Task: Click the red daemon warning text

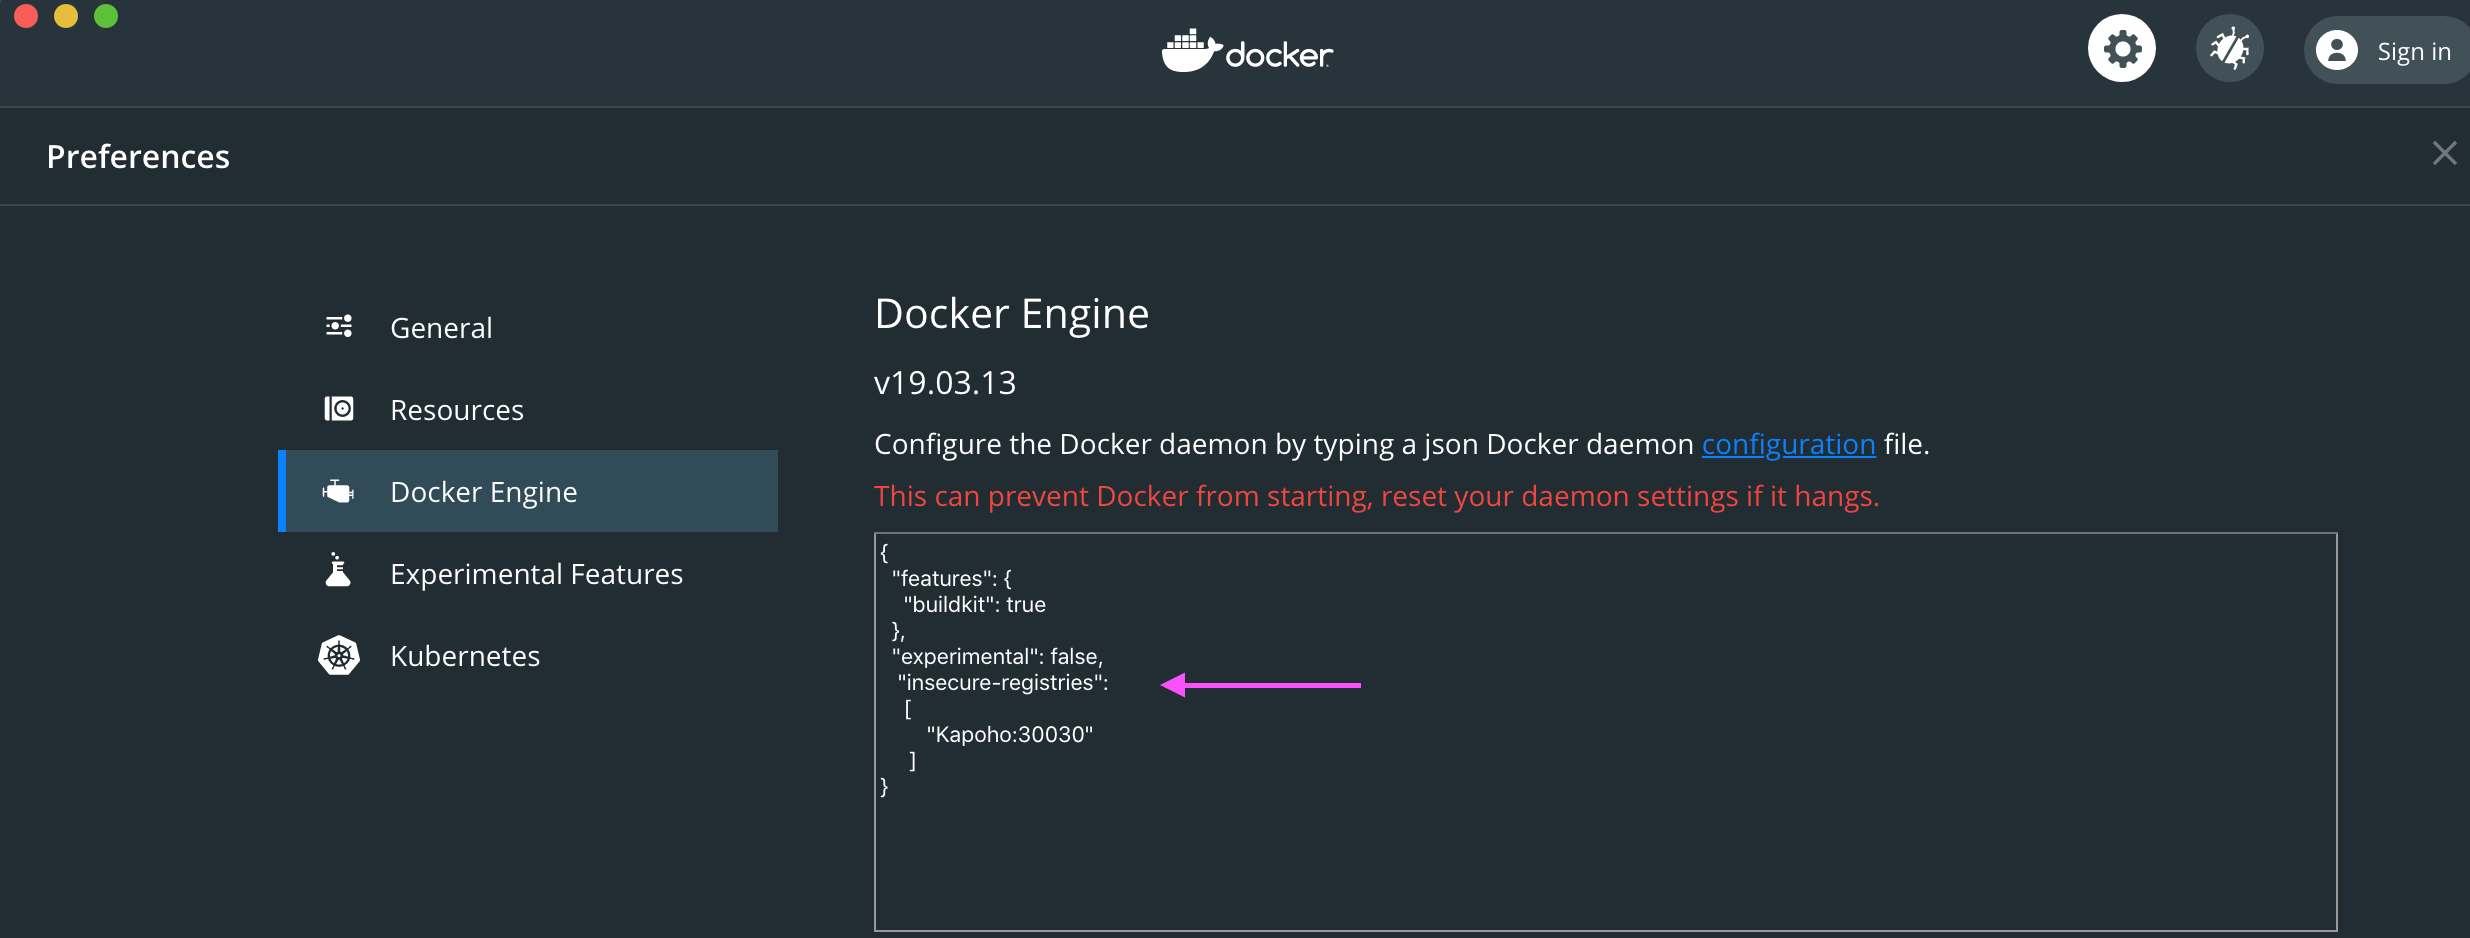Action: (1377, 496)
